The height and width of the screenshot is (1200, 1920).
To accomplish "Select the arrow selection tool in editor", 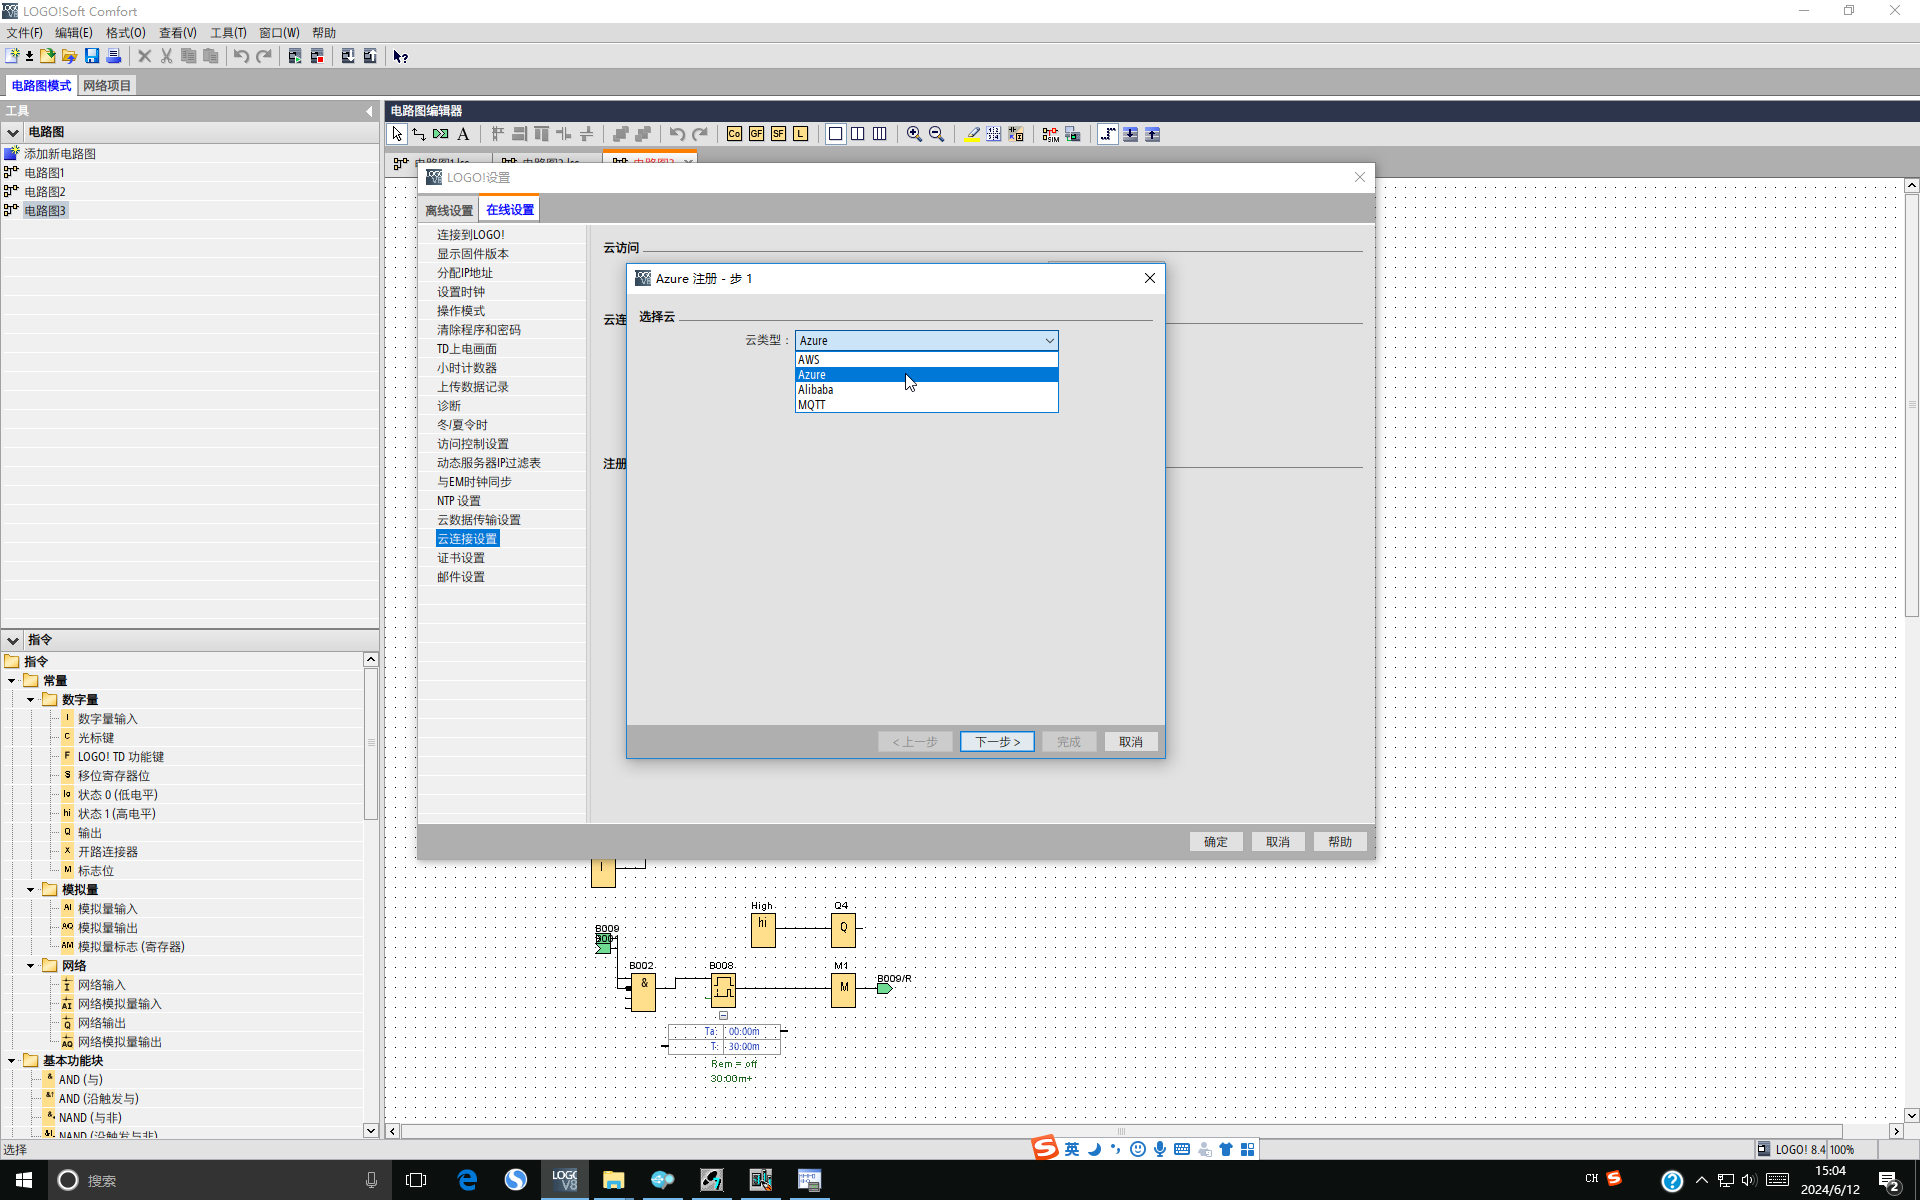I will click(397, 134).
